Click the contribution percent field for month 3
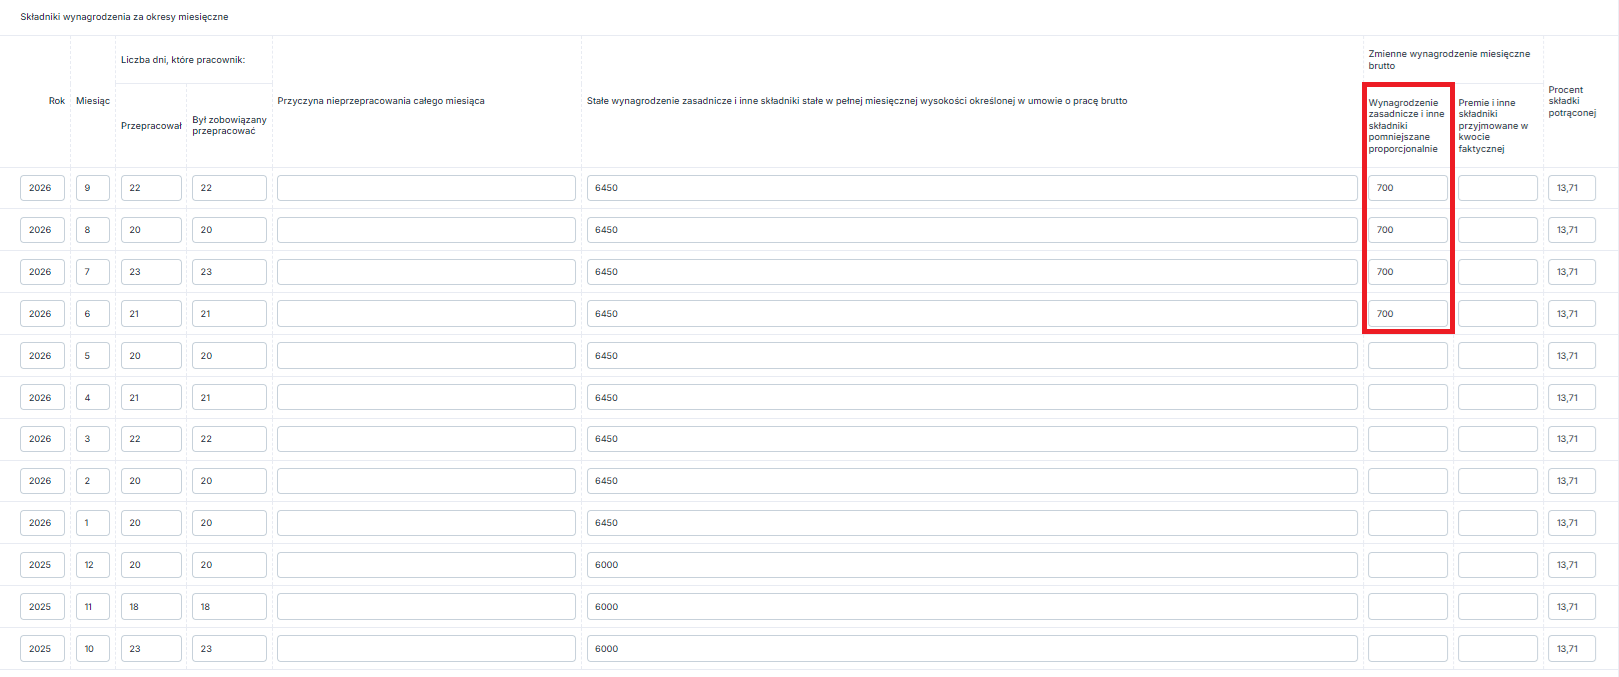Screen dimensions: 1619x677 pyautogui.click(x=1572, y=439)
